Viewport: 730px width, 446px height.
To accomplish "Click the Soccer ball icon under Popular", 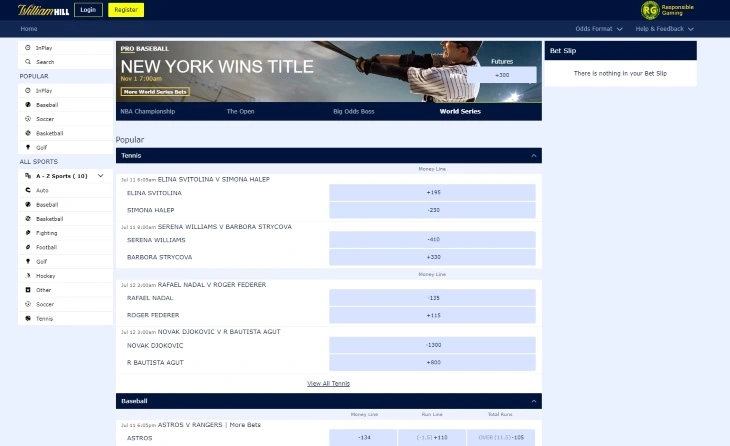I will point(28,119).
